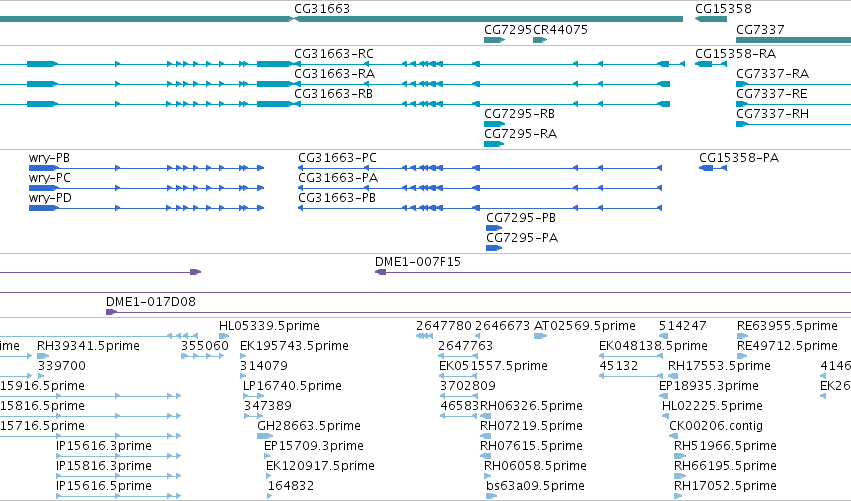The height and width of the screenshot is (501, 851).
Task: Select the RH07615.5prime EST label
Action: [x=531, y=446]
